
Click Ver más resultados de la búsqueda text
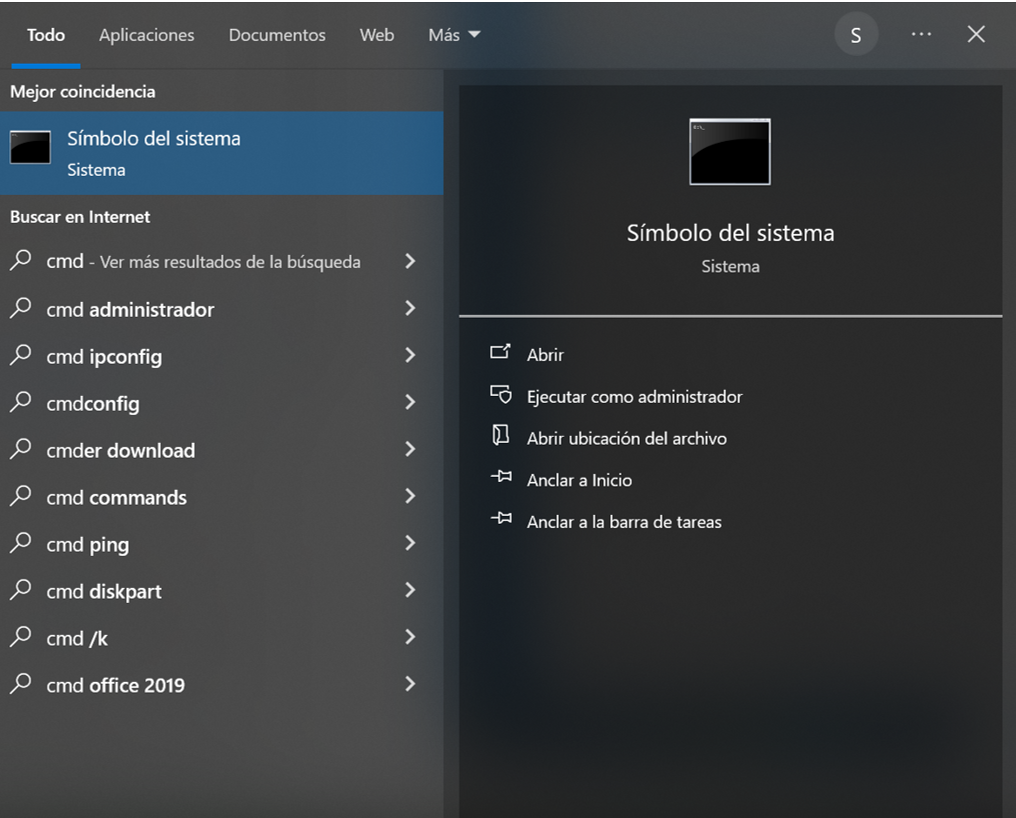pos(230,263)
